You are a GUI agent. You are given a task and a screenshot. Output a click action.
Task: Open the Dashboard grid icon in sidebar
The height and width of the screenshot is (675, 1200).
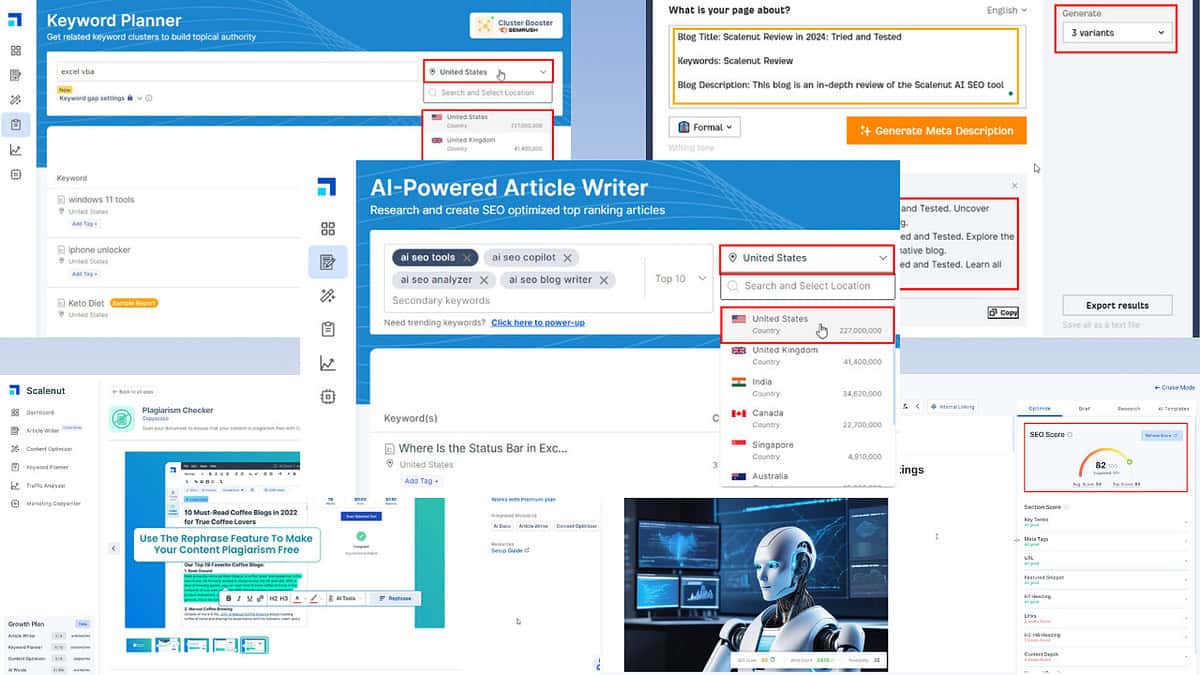coord(327,230)
